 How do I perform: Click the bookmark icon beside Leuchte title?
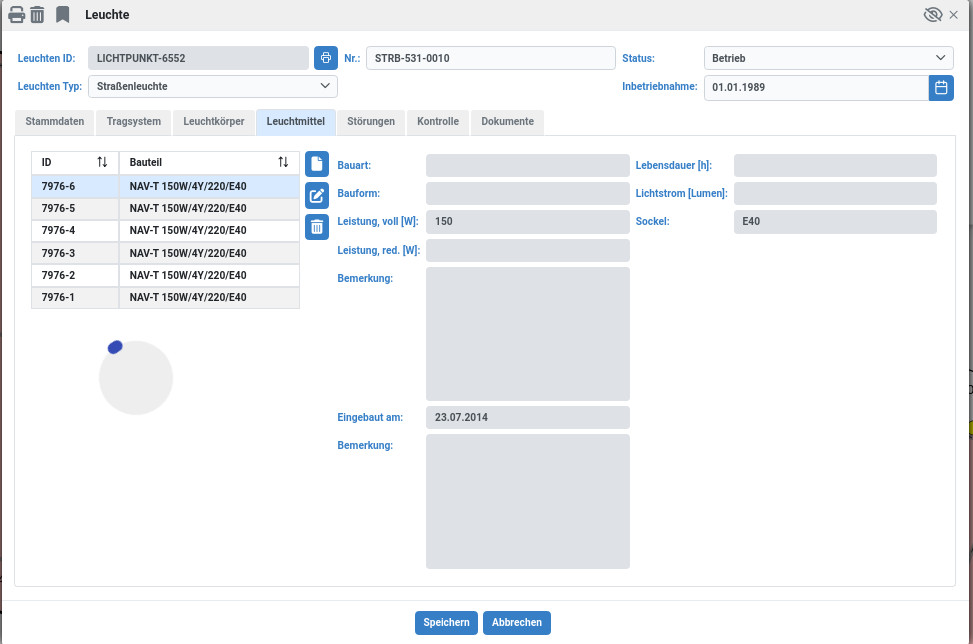(63, 15)
